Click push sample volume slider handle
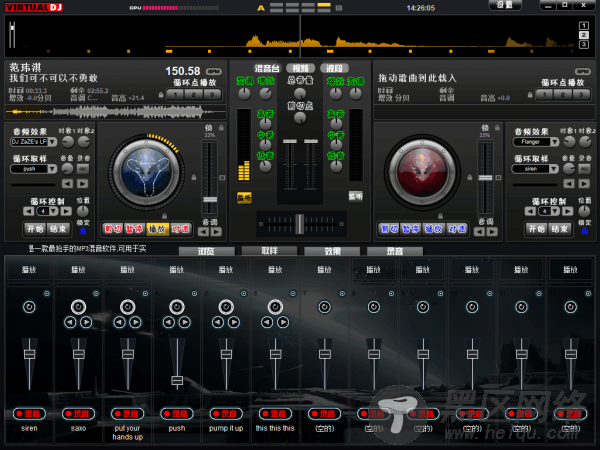Image resolution: width=600 pixels, height=450 pixels. coord(177,380)
